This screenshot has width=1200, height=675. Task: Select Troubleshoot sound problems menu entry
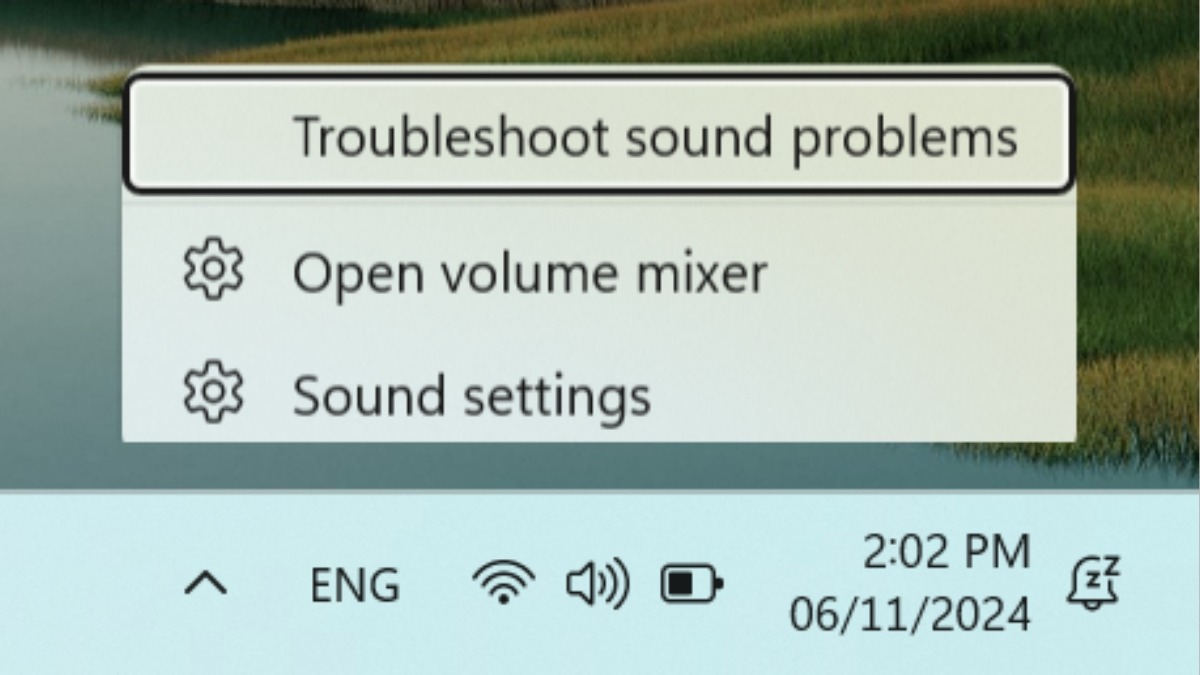(598, 135)
